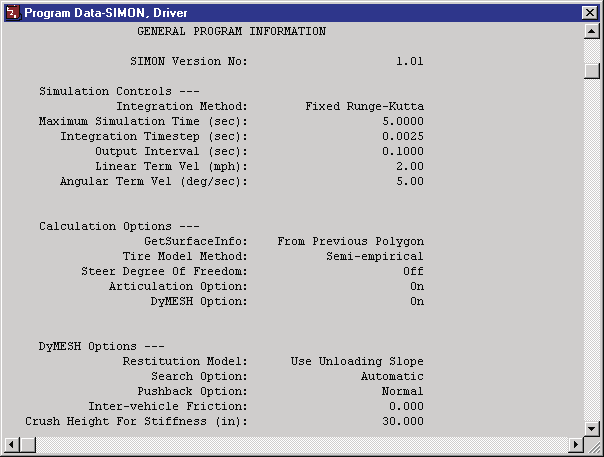Click the window's application icon in title bar
Viewport: 604px width, 457px height.
point(13,12)
